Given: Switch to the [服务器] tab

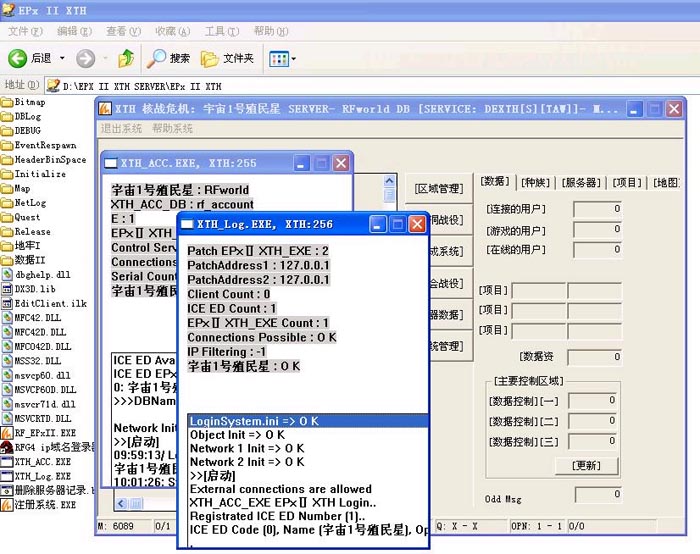Looking at the screenshot, I should point(581,182).
